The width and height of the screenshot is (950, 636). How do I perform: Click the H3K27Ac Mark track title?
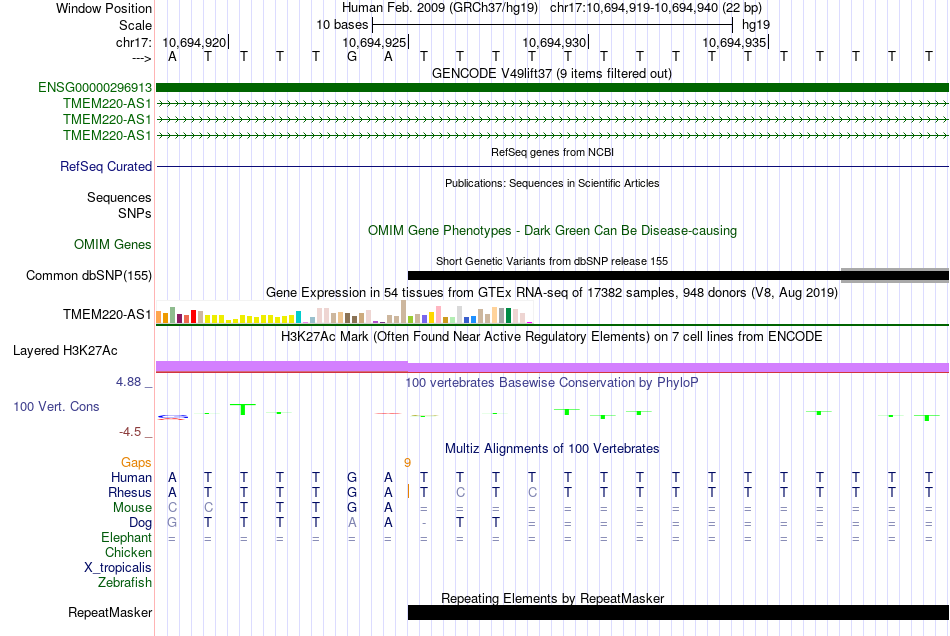[552, 337]
